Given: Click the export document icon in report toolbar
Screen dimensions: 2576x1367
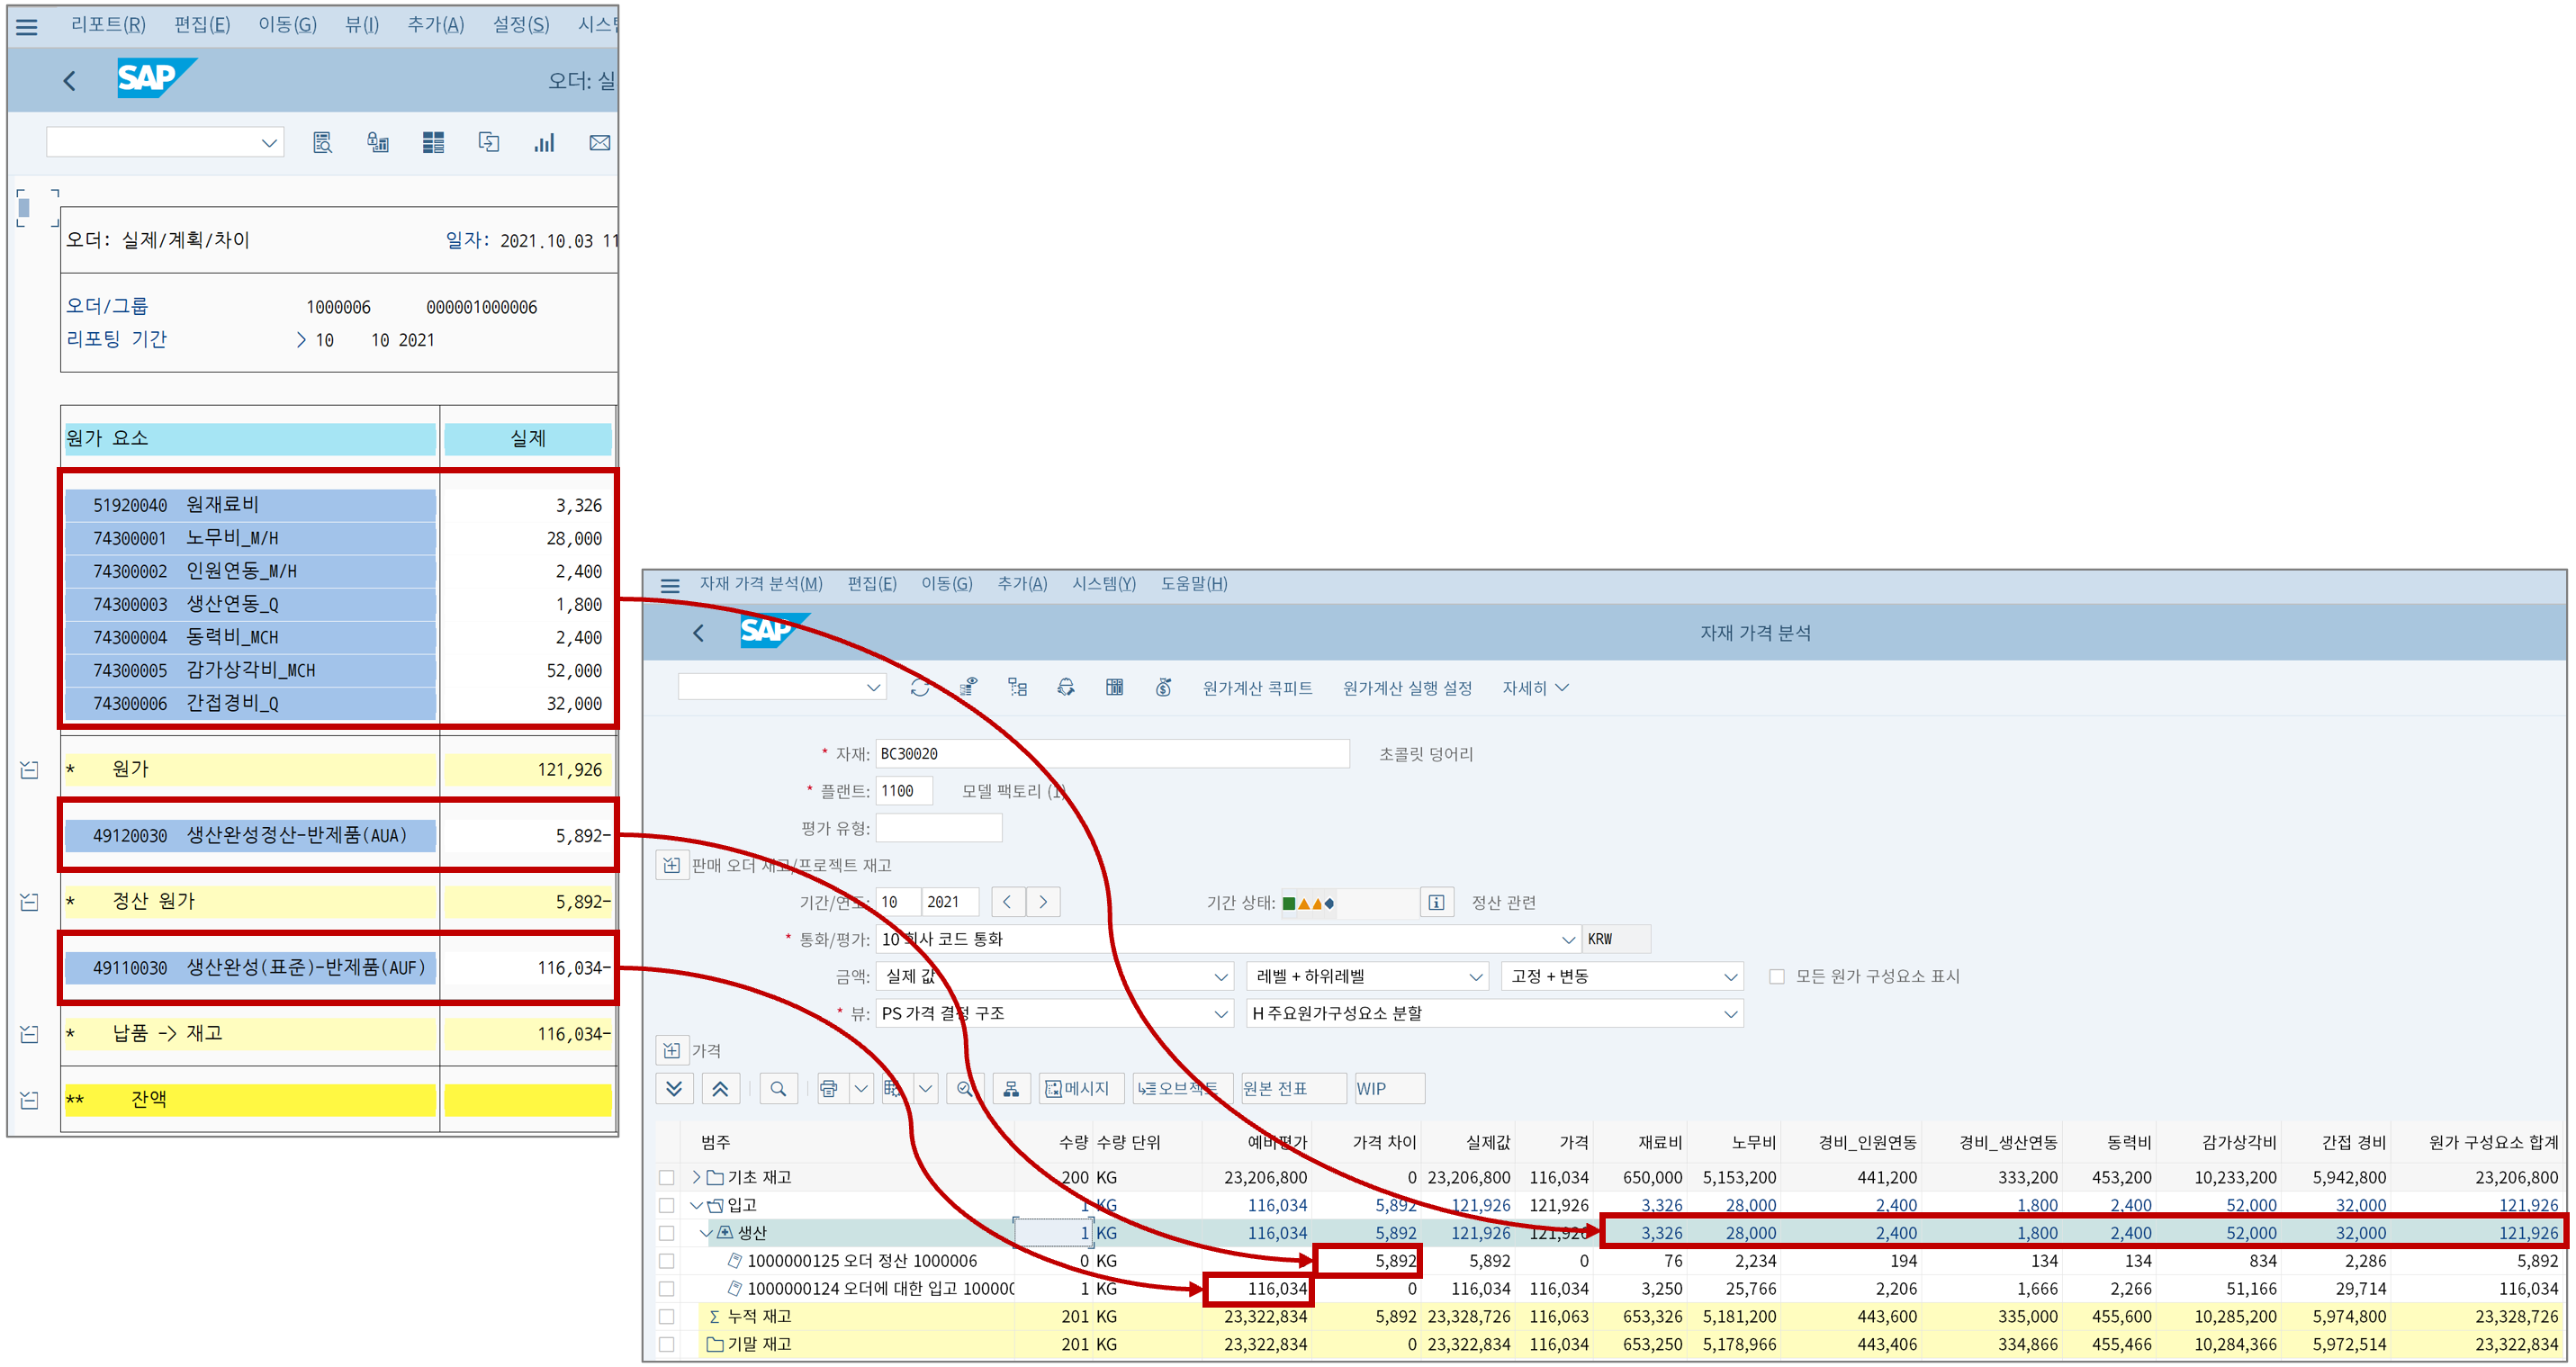Looking at the screenshot, I should click(489, 143).
